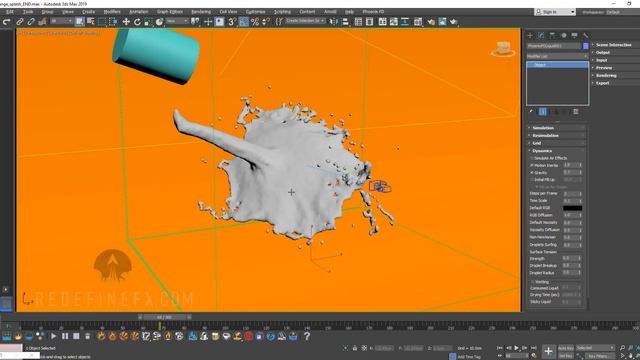Enable the Initial Fill Up checkbox

[532, 180]
